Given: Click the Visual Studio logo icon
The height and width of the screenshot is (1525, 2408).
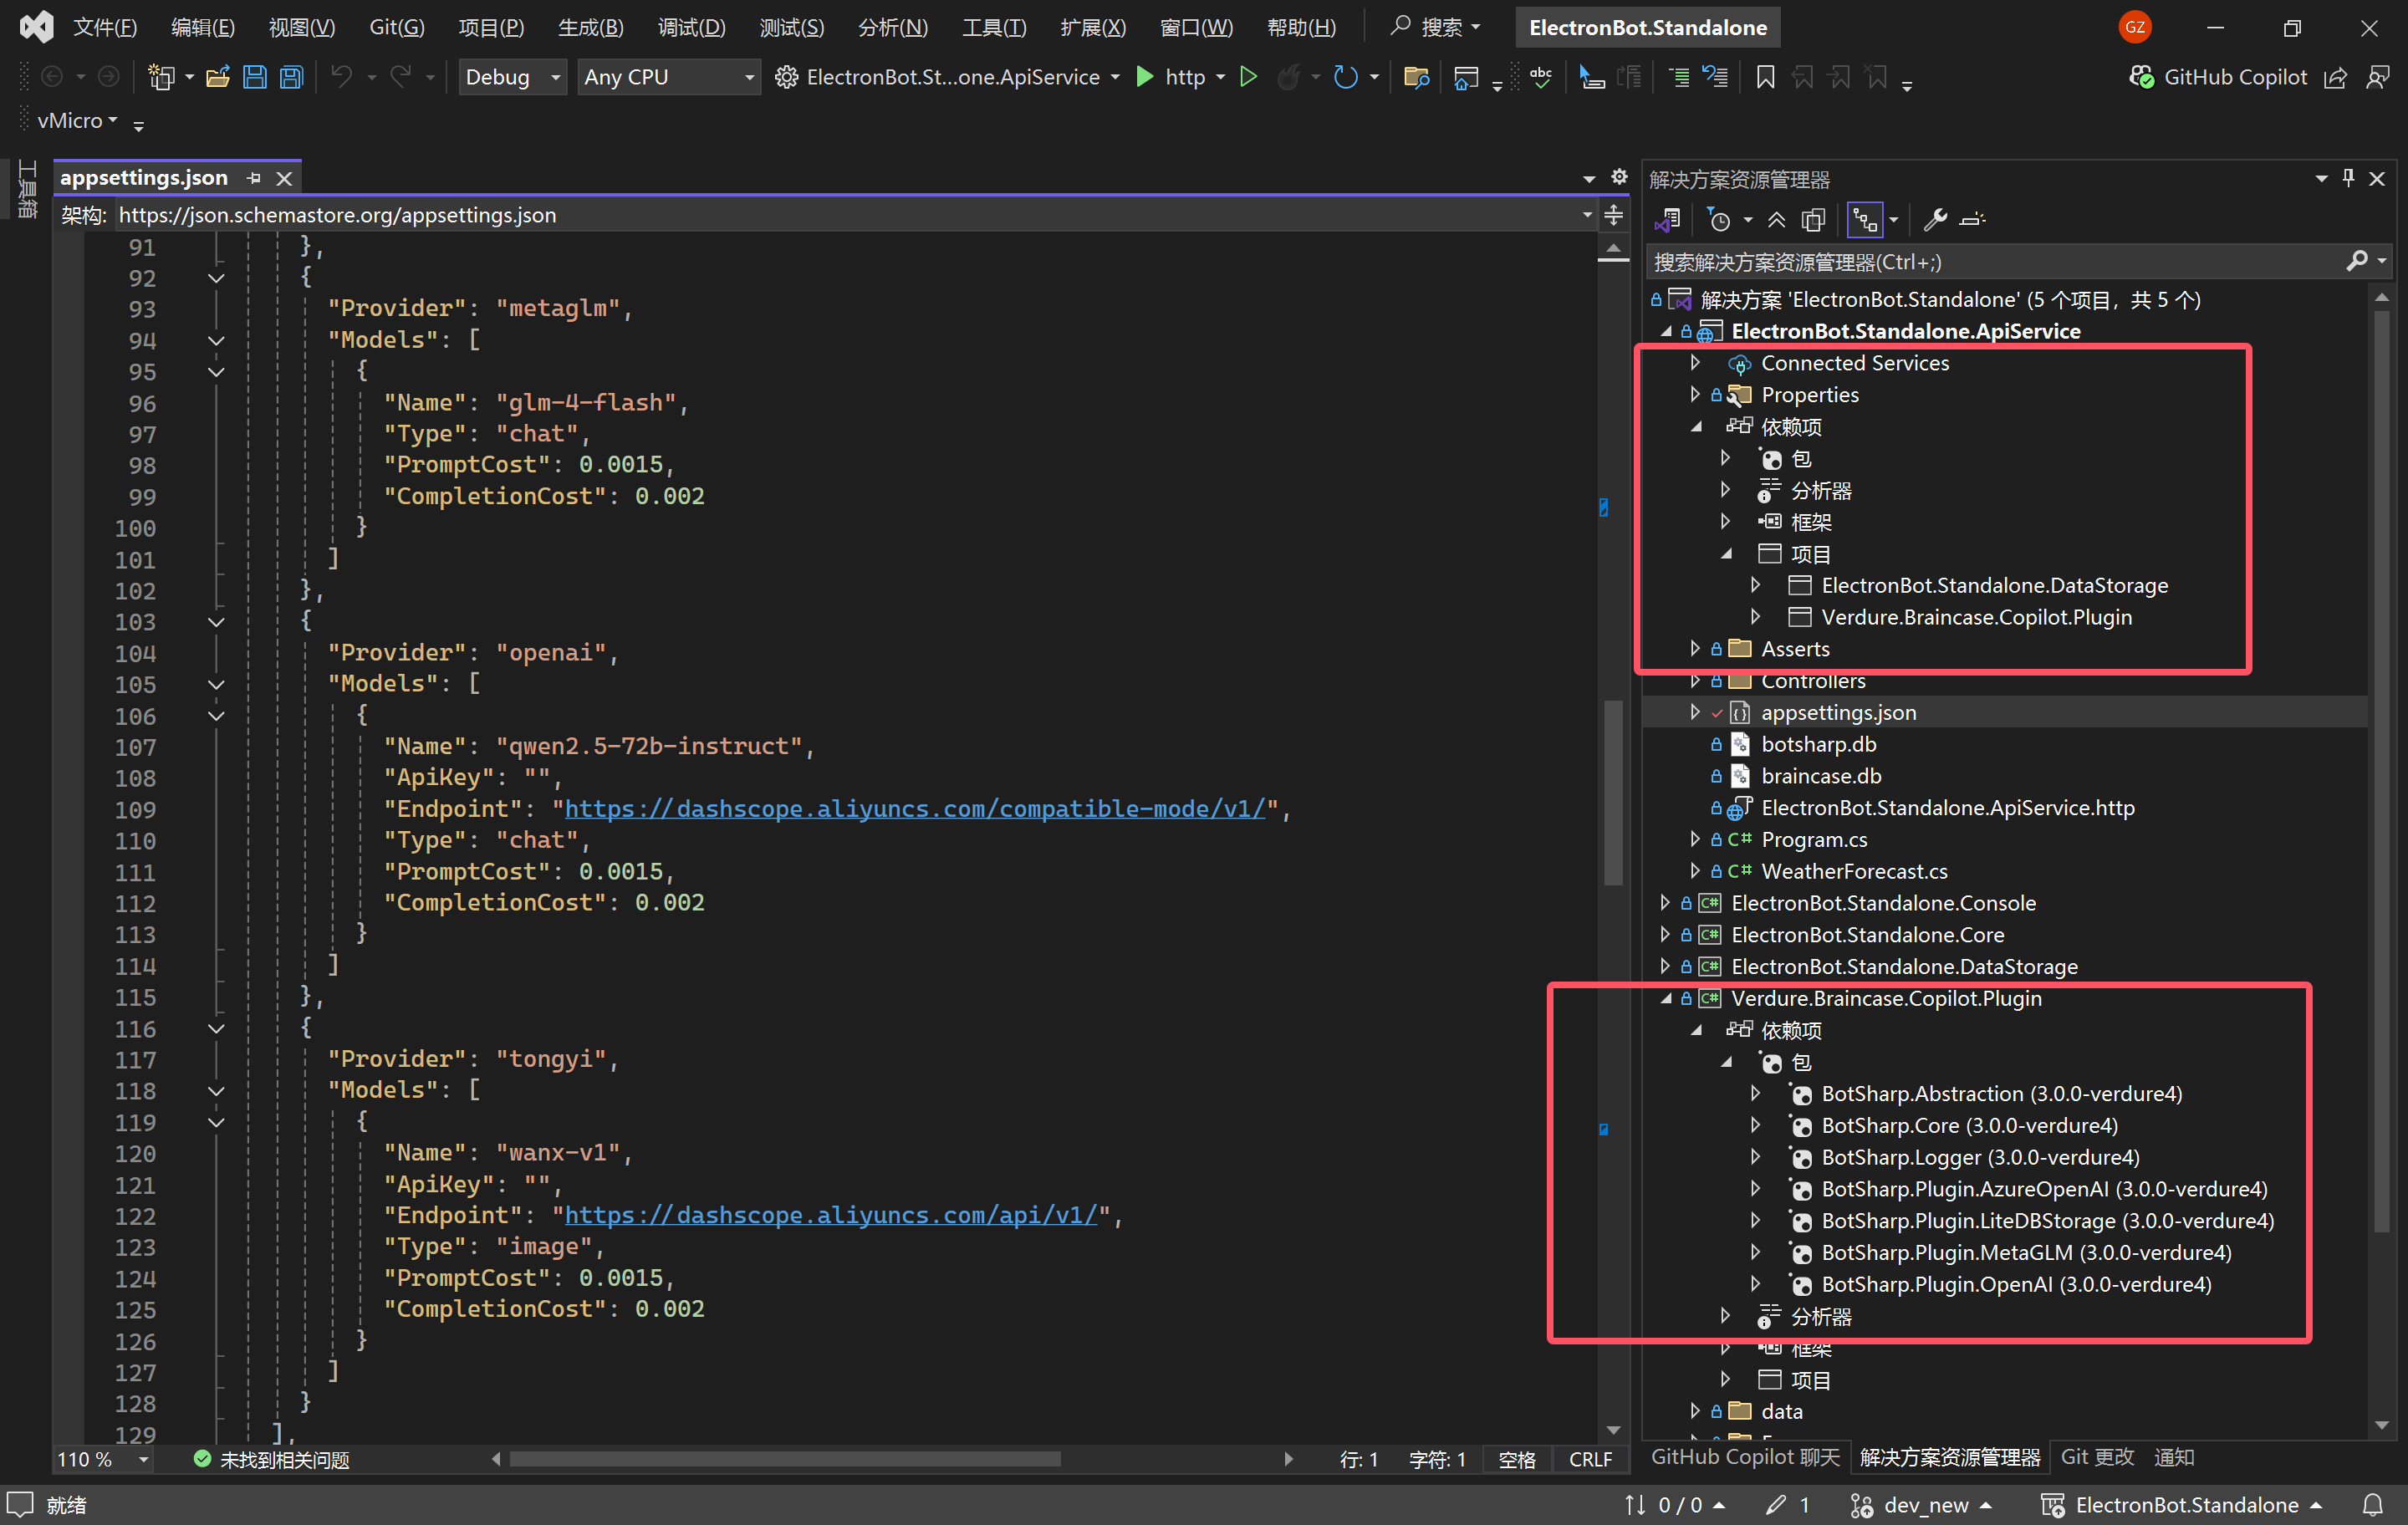Looking at the screenshot, I should 36,27.
